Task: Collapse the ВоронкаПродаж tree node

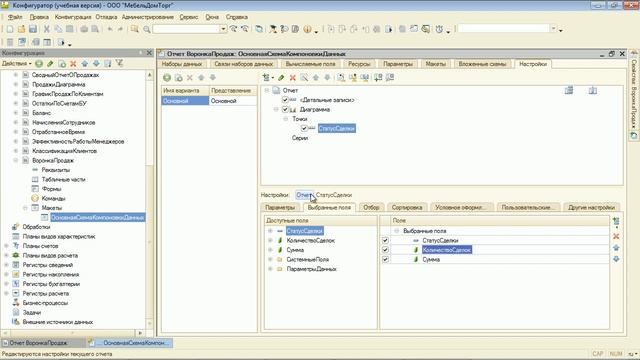Action: coord(16,160)
